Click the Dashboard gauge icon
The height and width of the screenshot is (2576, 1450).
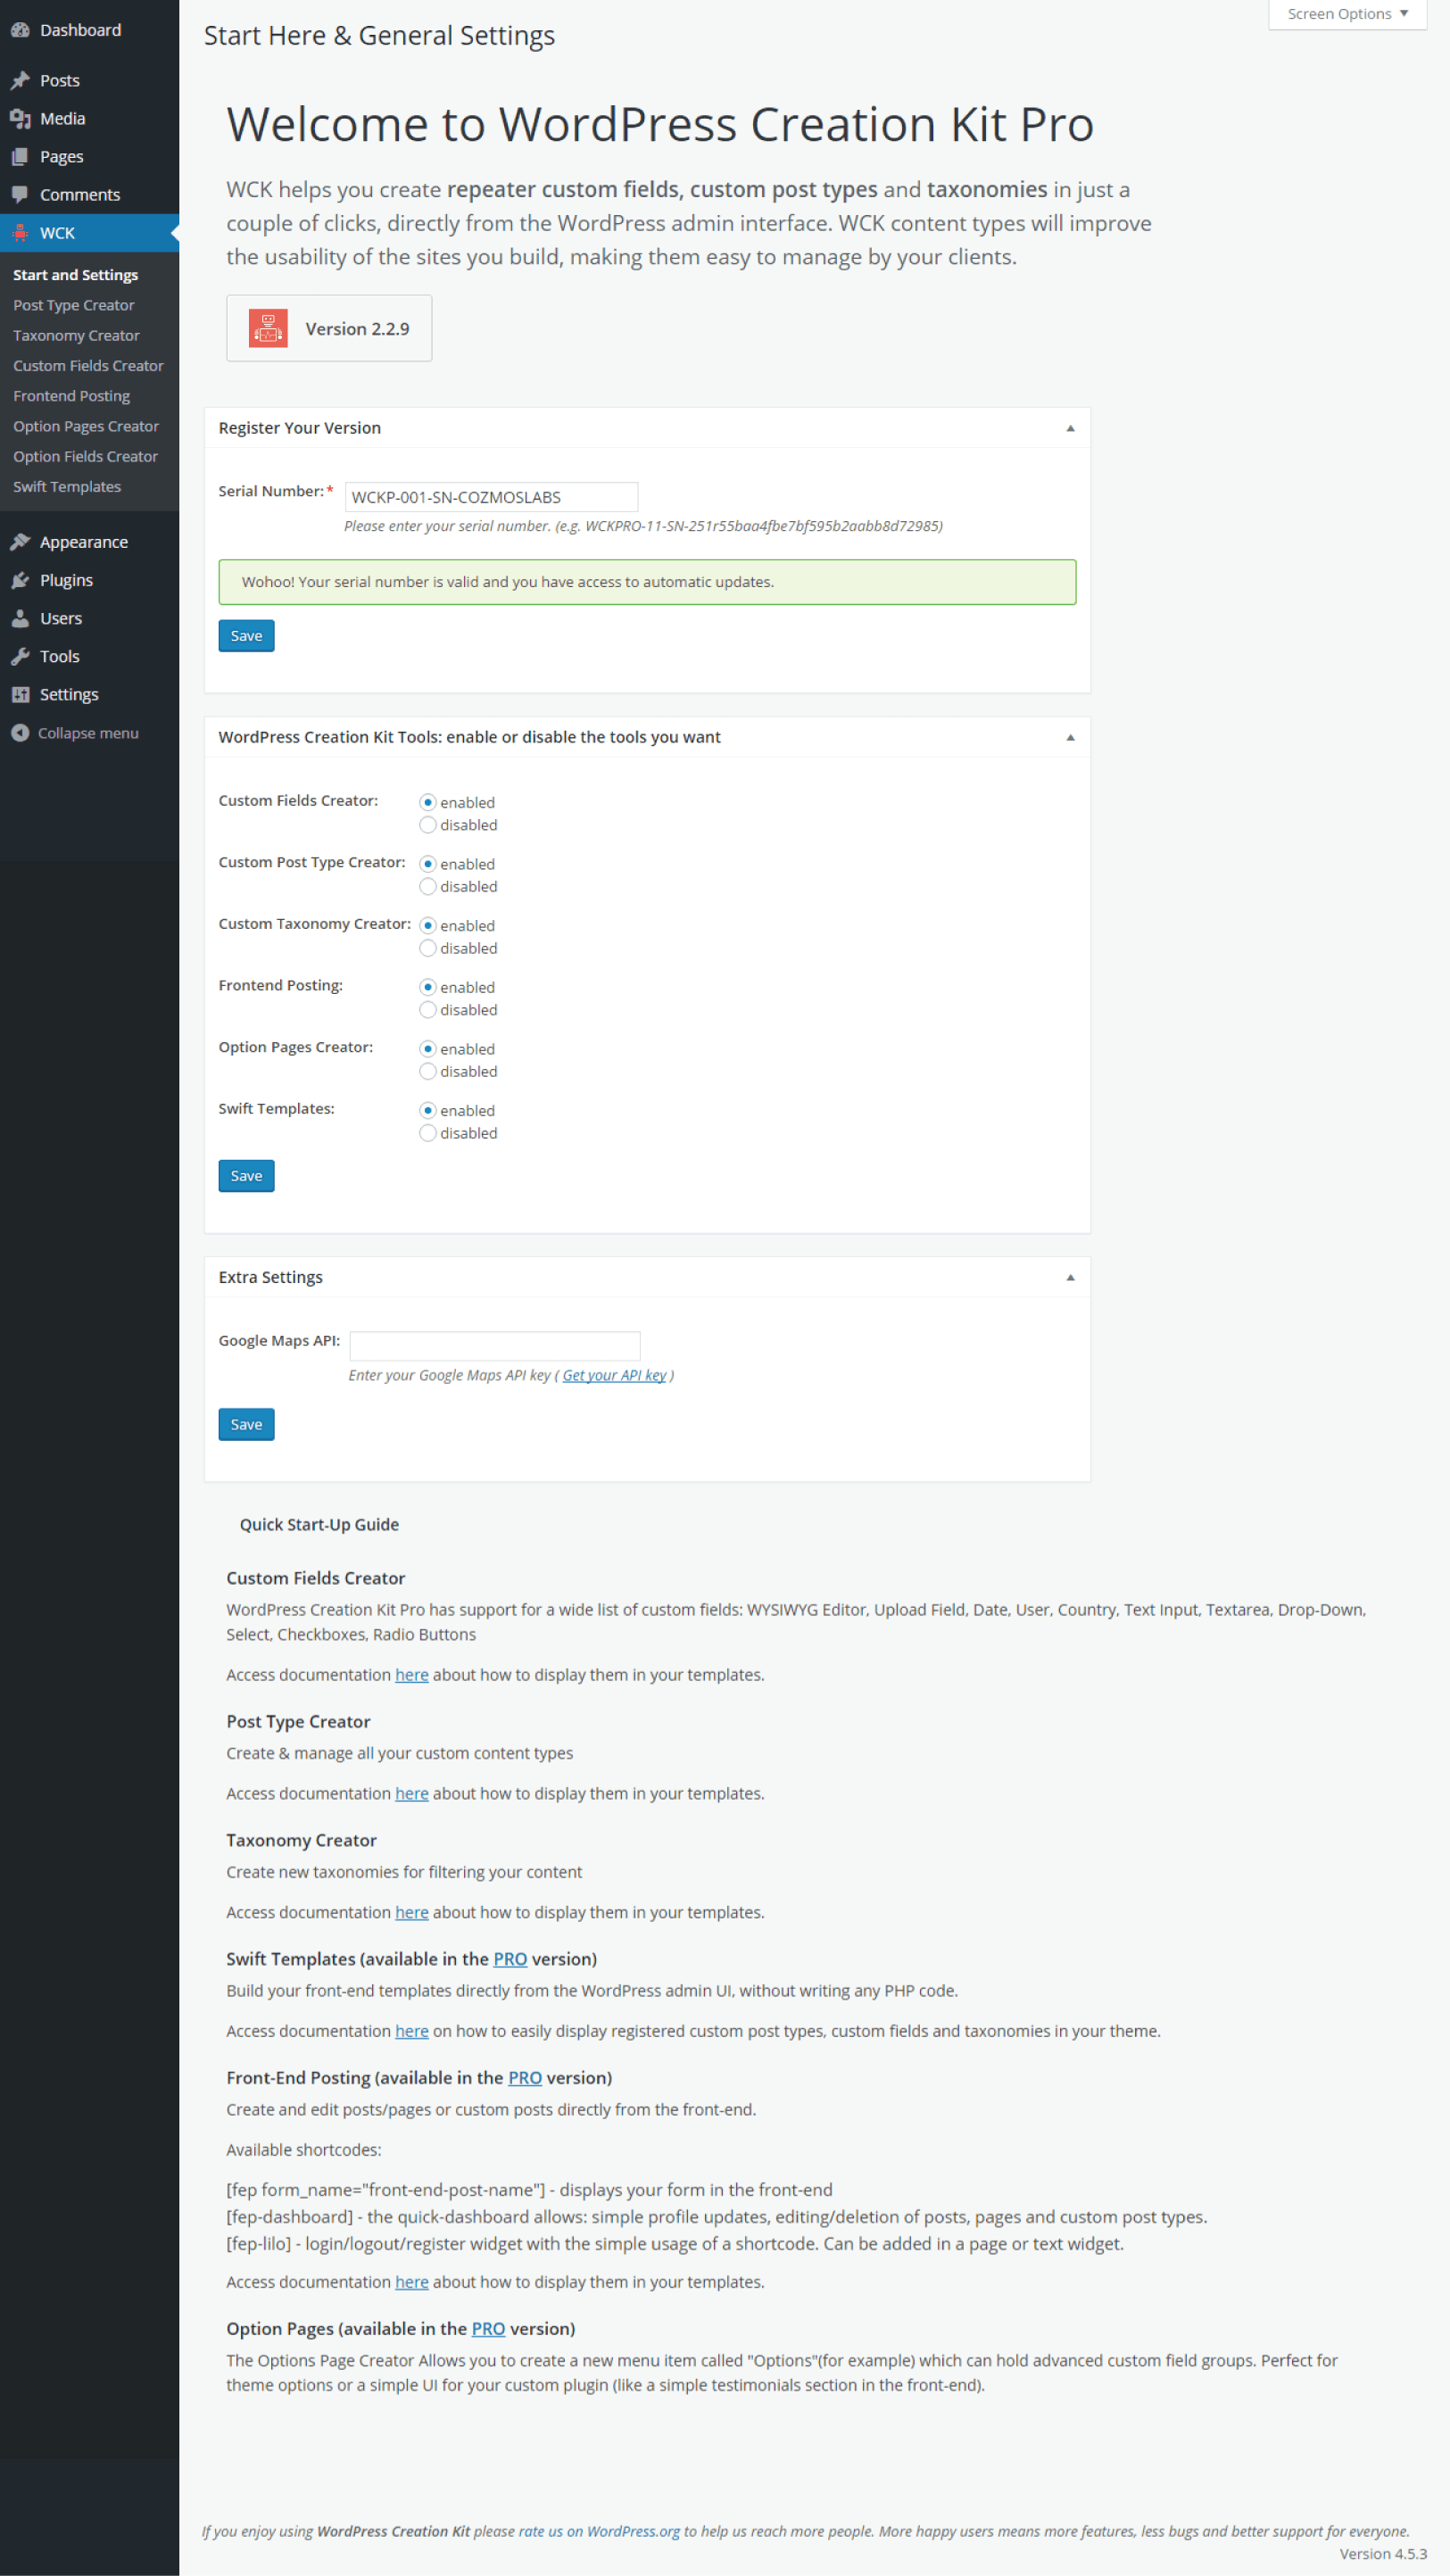(20, 30)
